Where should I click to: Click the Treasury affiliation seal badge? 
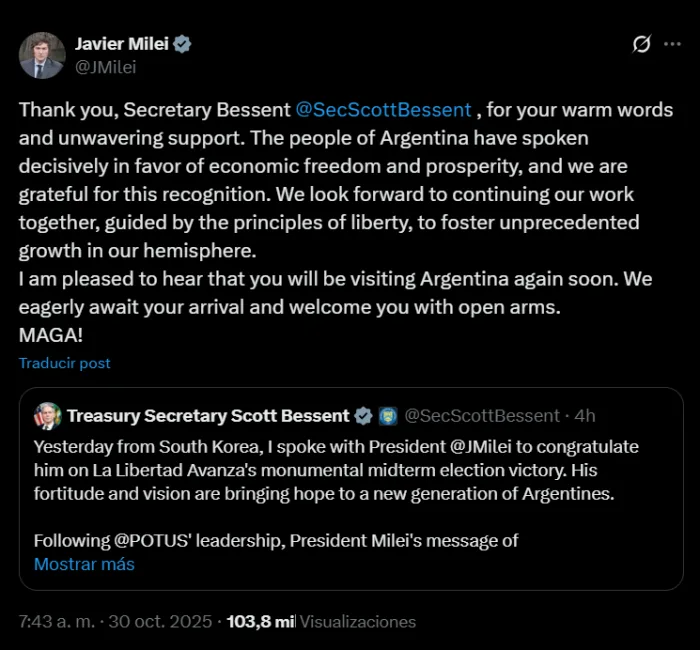pyautogui.click(x=388, y=416)
